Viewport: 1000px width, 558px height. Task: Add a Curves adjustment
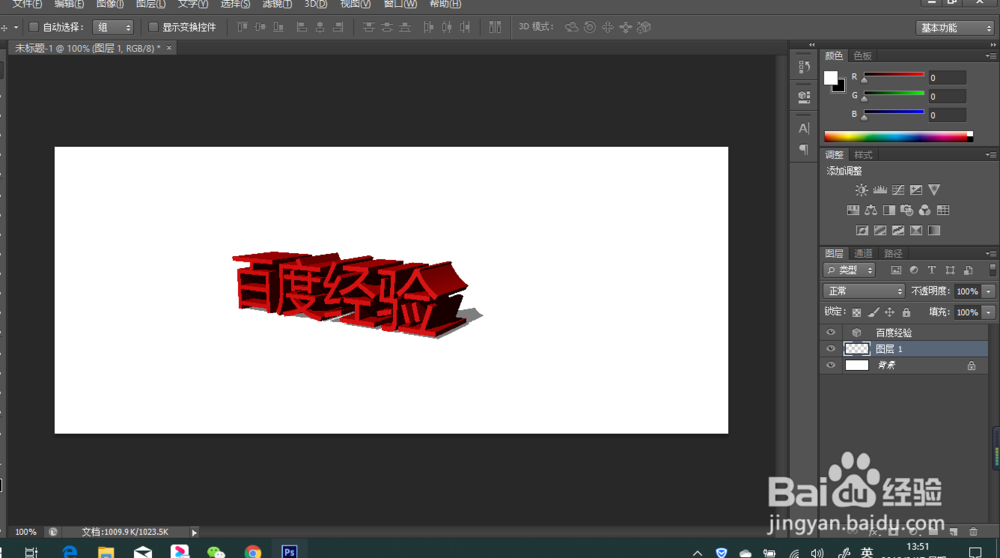pyautogui.click(x=898, y=190)
